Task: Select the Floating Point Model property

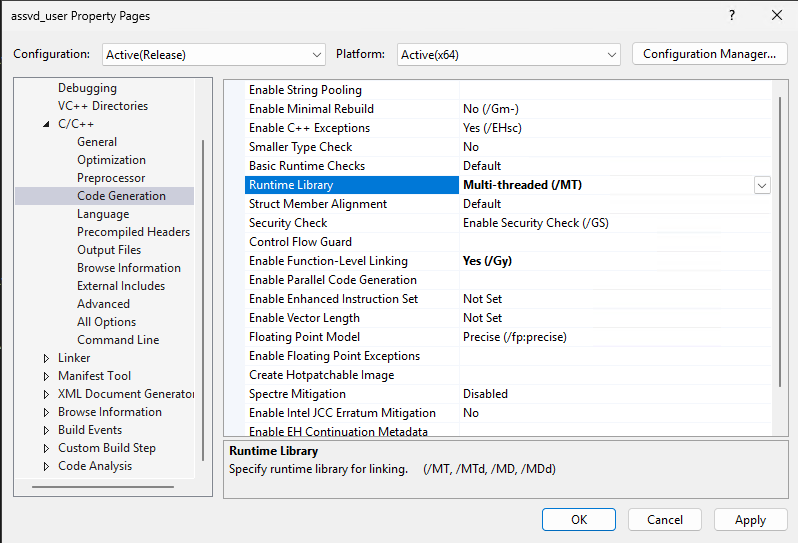Action: pyautogui.click(x=304, y=337)
